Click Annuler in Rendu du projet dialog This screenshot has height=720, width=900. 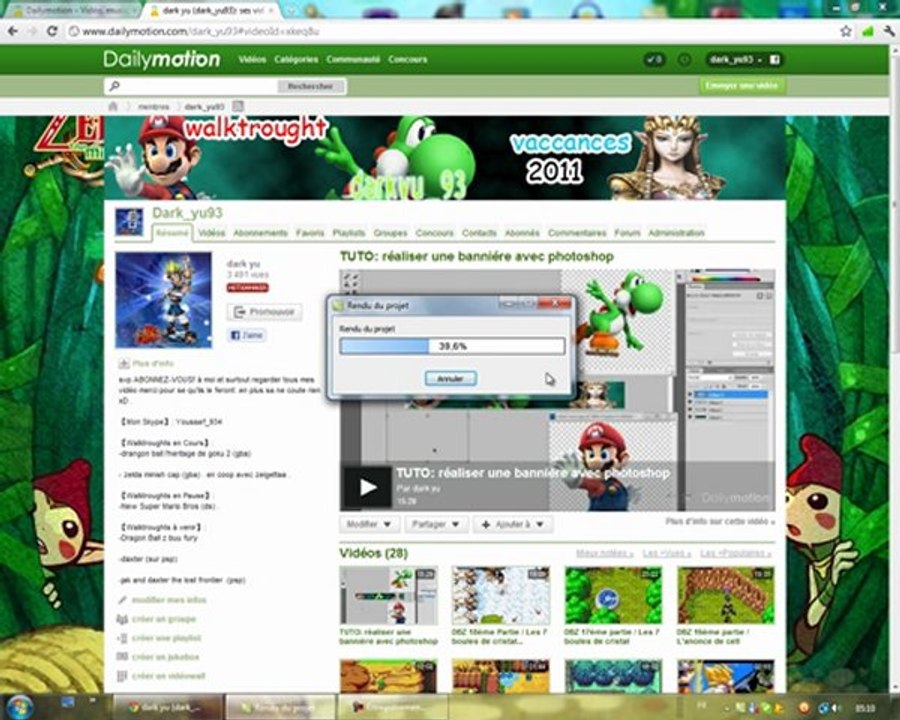(x=451, y=378)
